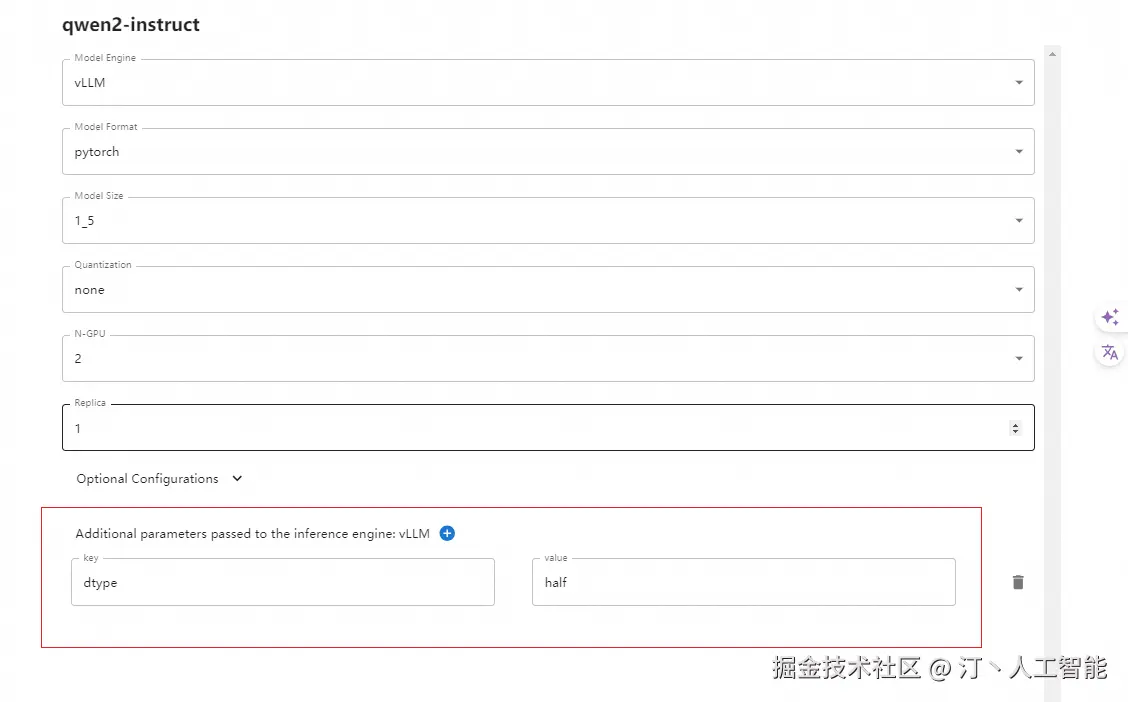Collapse the Optional Configurations section chevron
The width and height of the screenshot is (1128, 702).
tap(237, 478)
